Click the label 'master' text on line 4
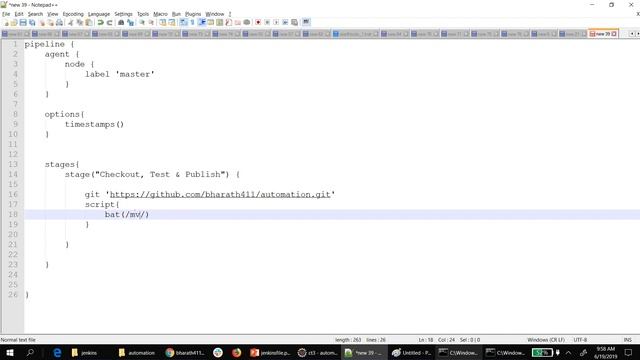 tap(120, 74)
